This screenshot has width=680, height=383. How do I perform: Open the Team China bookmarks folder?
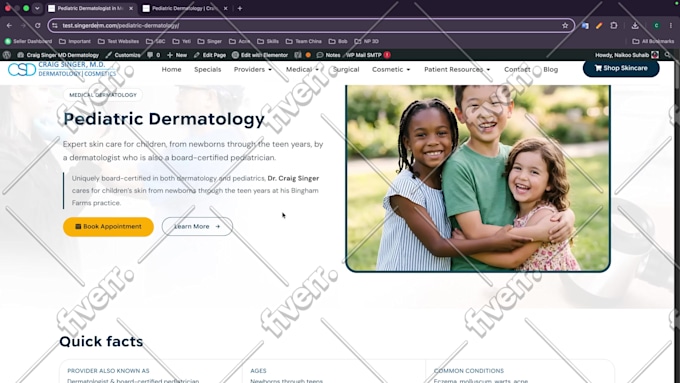pyautogui.click(x=304, y=41)
